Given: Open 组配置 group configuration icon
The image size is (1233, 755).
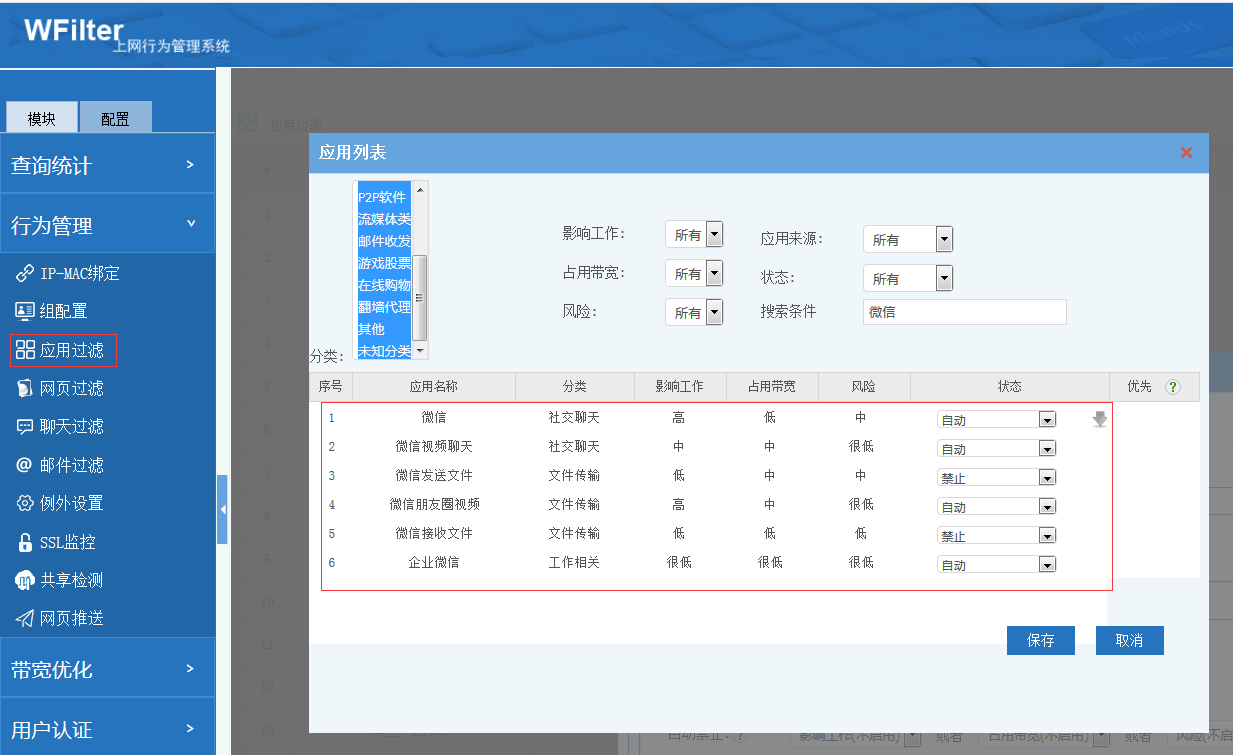Looking at the screenshot, I should tap(25, 311).
